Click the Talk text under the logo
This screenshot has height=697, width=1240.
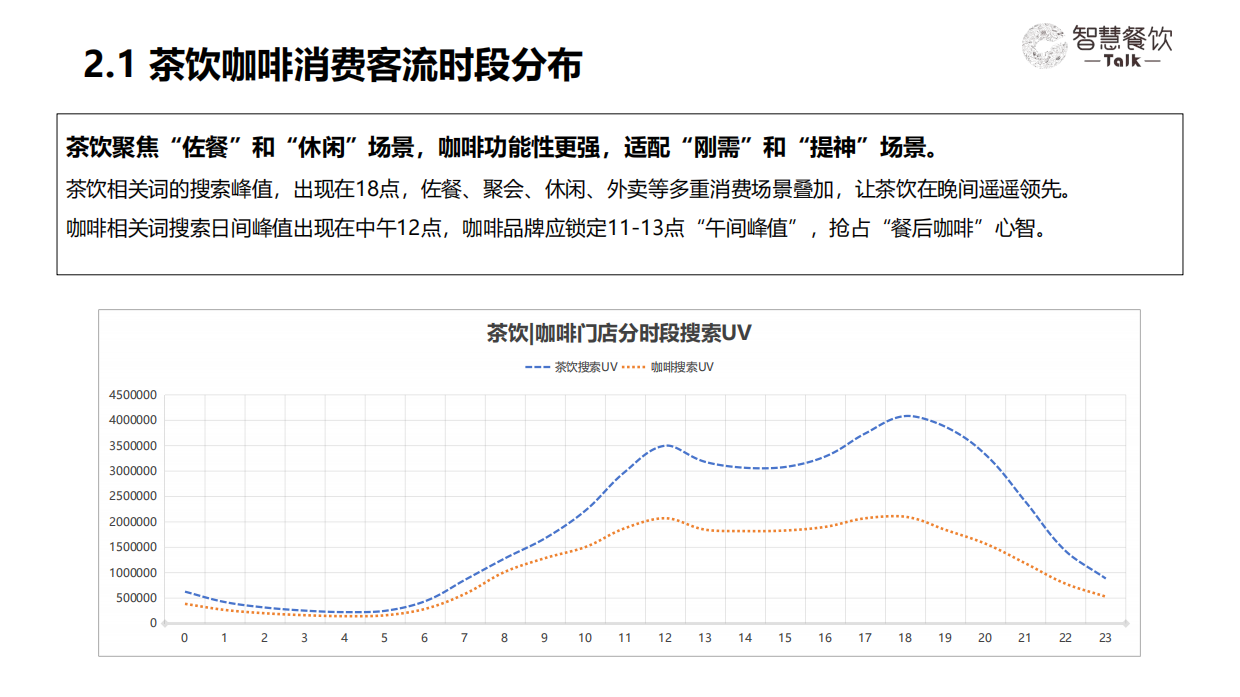click(x=1122, y=62)
